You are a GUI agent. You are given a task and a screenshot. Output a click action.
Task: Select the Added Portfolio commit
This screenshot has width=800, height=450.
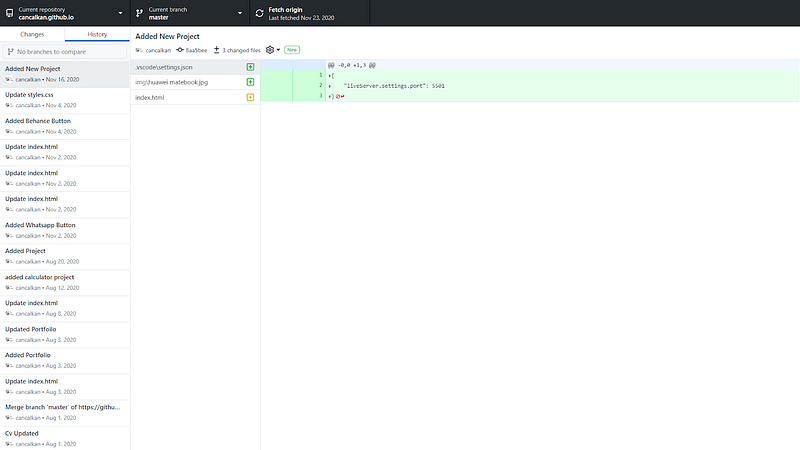coord(65,360)
